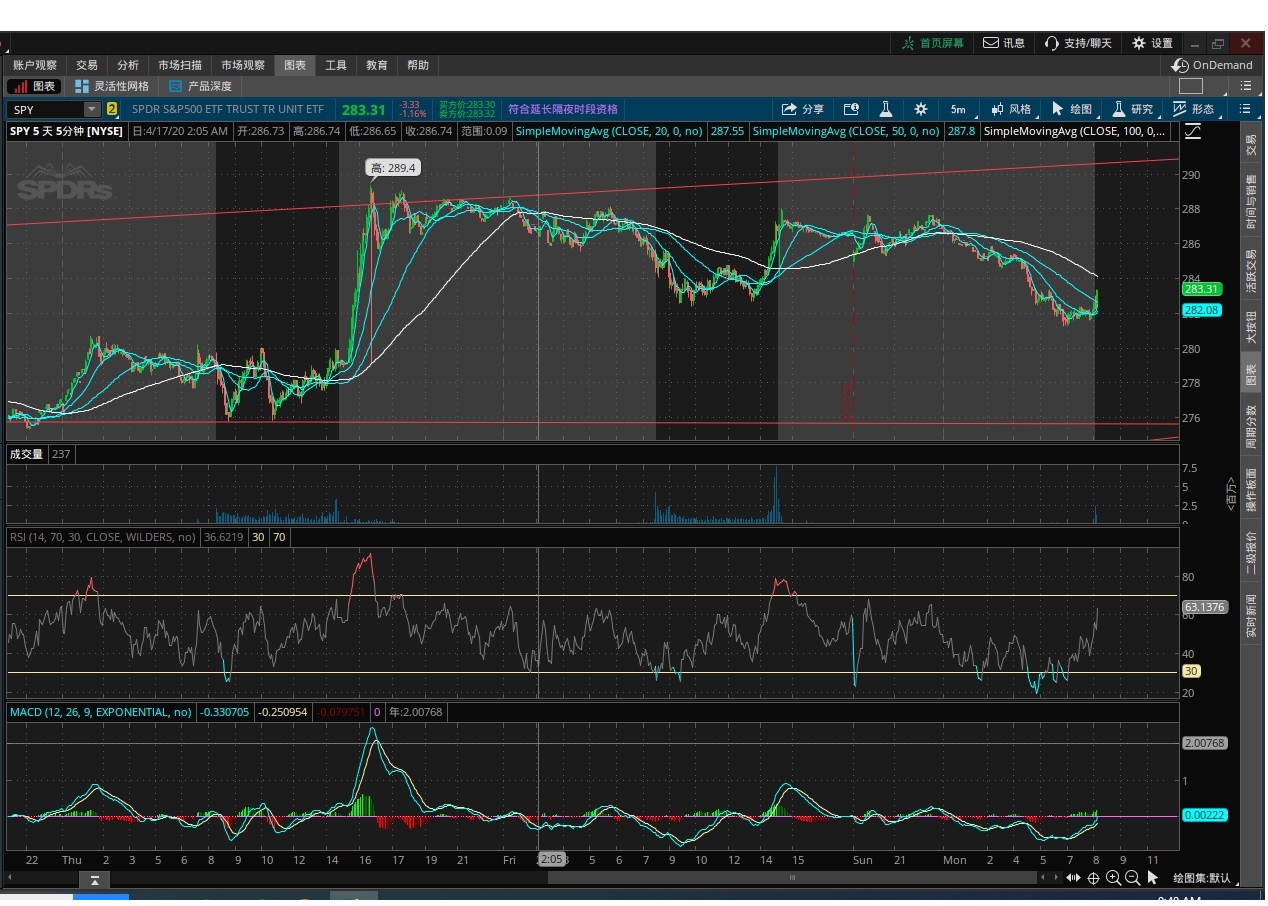Change 5m timeframe selector

pos(958,109)
